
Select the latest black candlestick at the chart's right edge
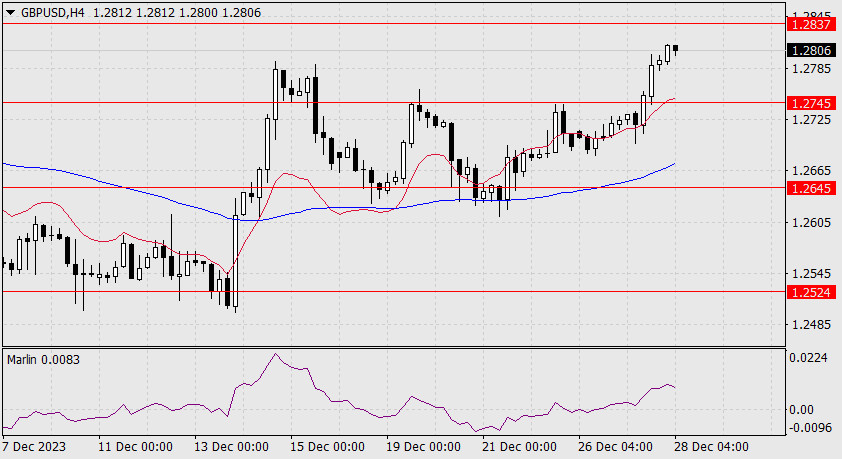click(675, 49)
